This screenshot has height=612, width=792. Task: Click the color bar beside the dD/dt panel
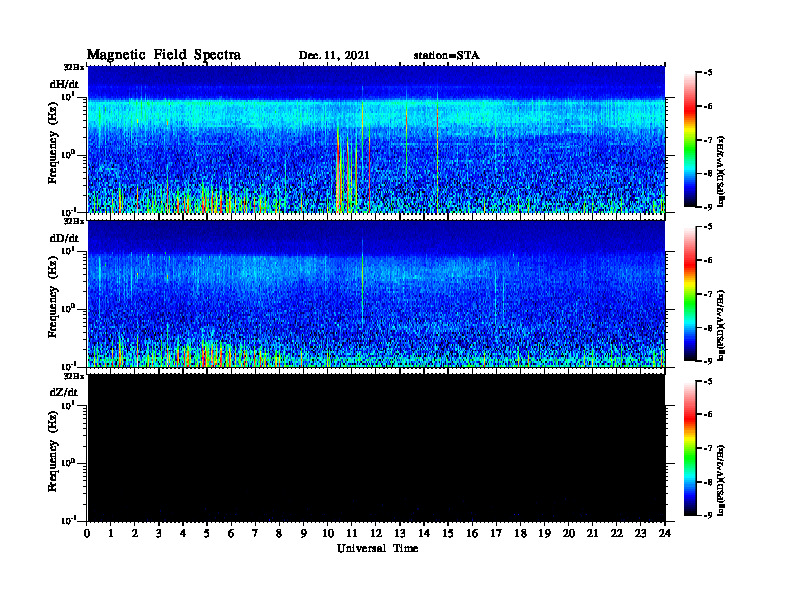[690, 294]
